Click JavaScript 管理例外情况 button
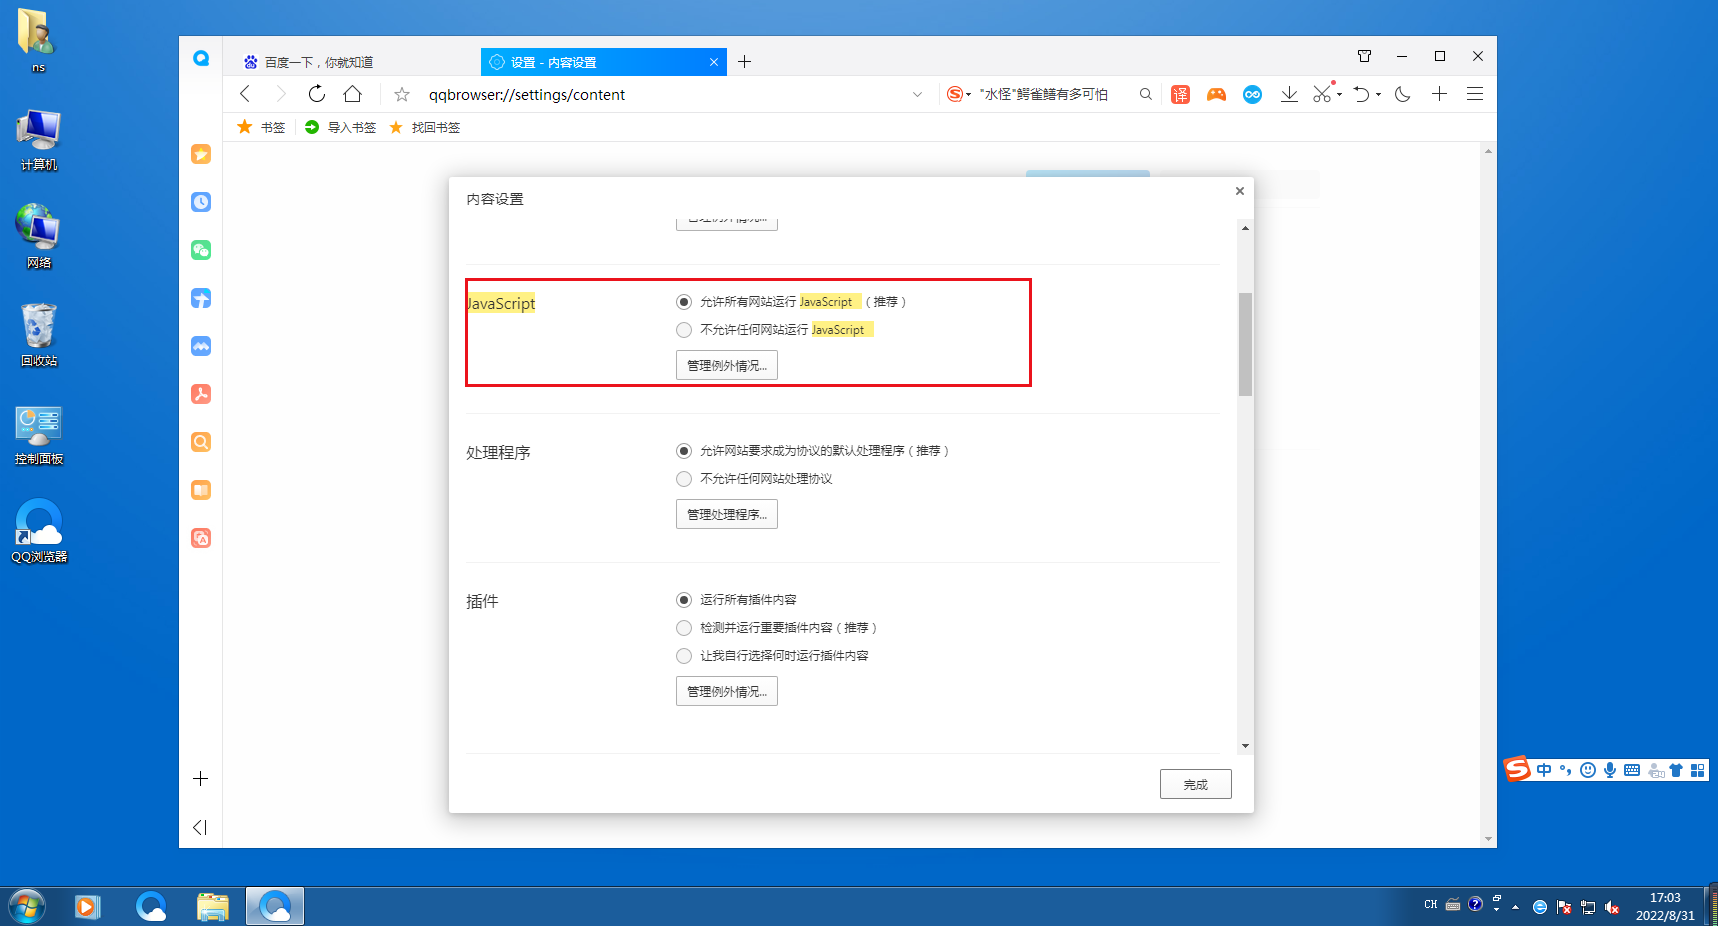The image size is (1718, 926). pos(727,366)
